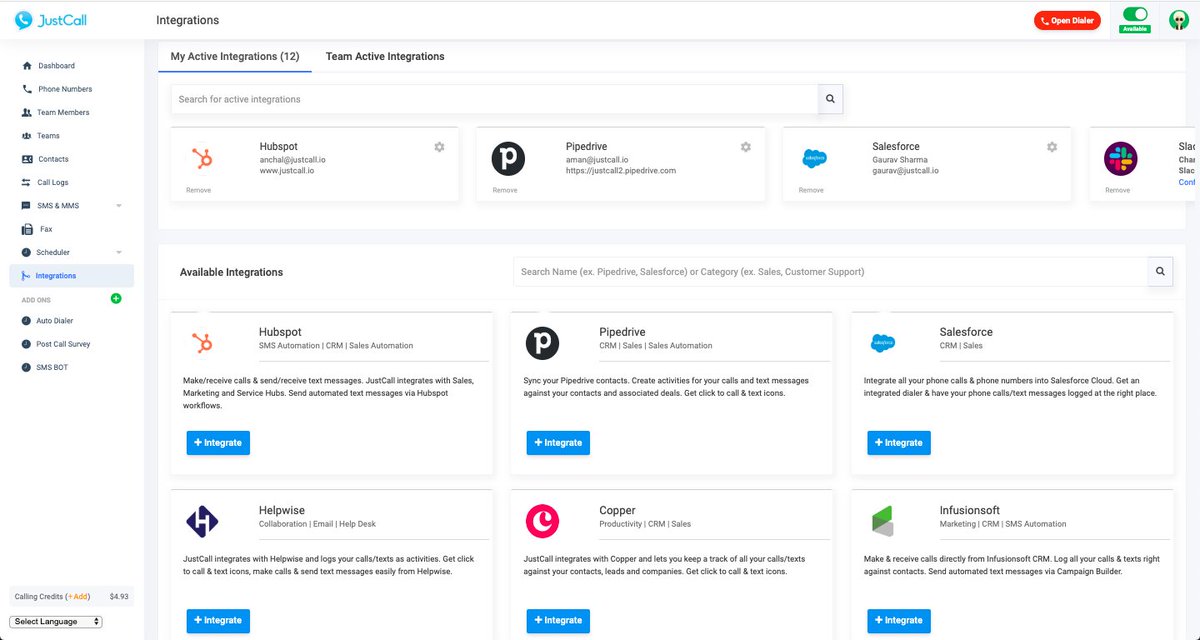Image resolution: width=1200 pixels, height=640 pixels.
Task: Click the Phone Numbers handset icon
Action: click(x=27, y=89)
